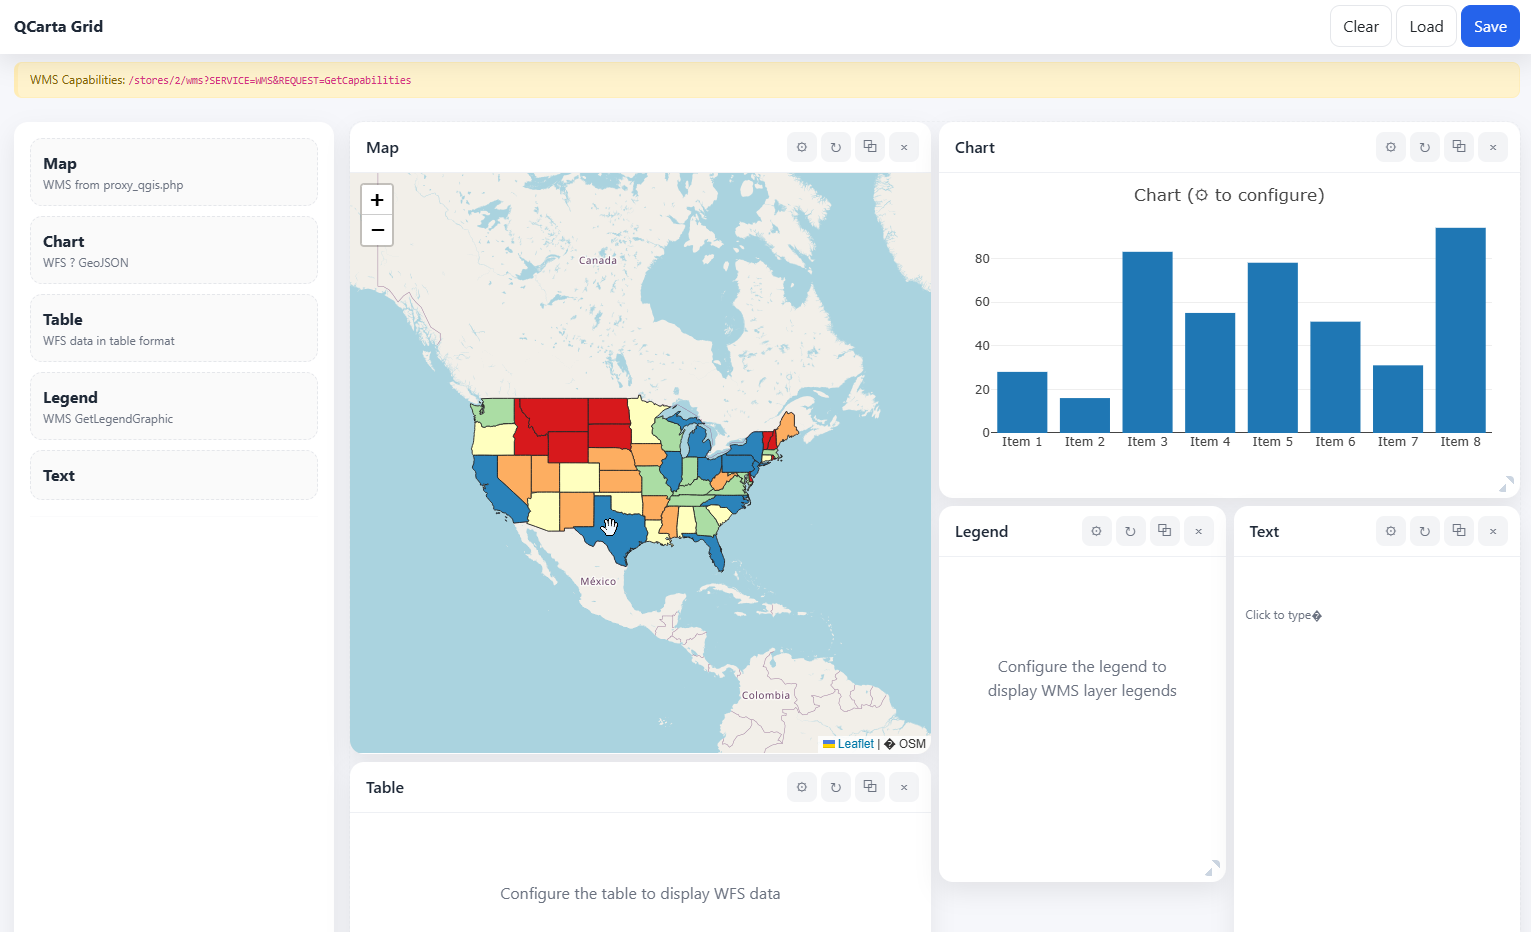The height and width of the screenshot is (932, 1531).
Task: Click the Item 3 bar in chart
Action: pos(1147,342)
